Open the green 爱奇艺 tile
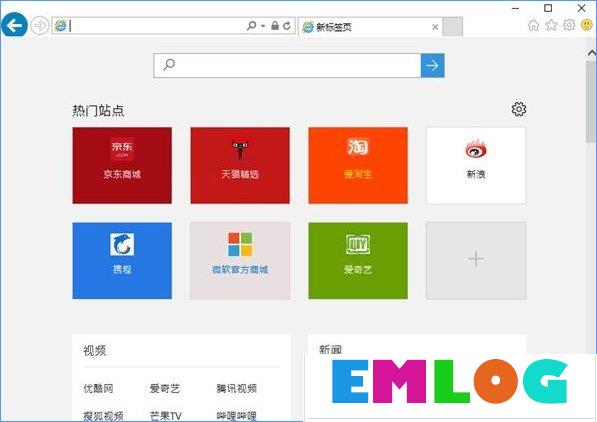 358,261
